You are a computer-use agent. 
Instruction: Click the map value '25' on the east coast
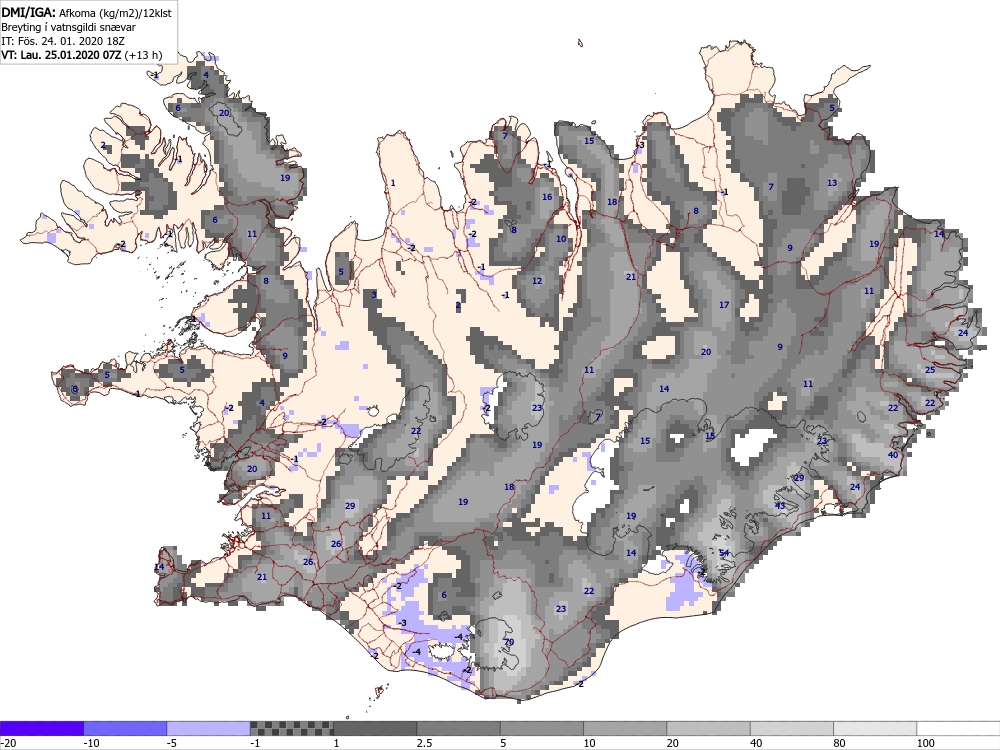930,370
